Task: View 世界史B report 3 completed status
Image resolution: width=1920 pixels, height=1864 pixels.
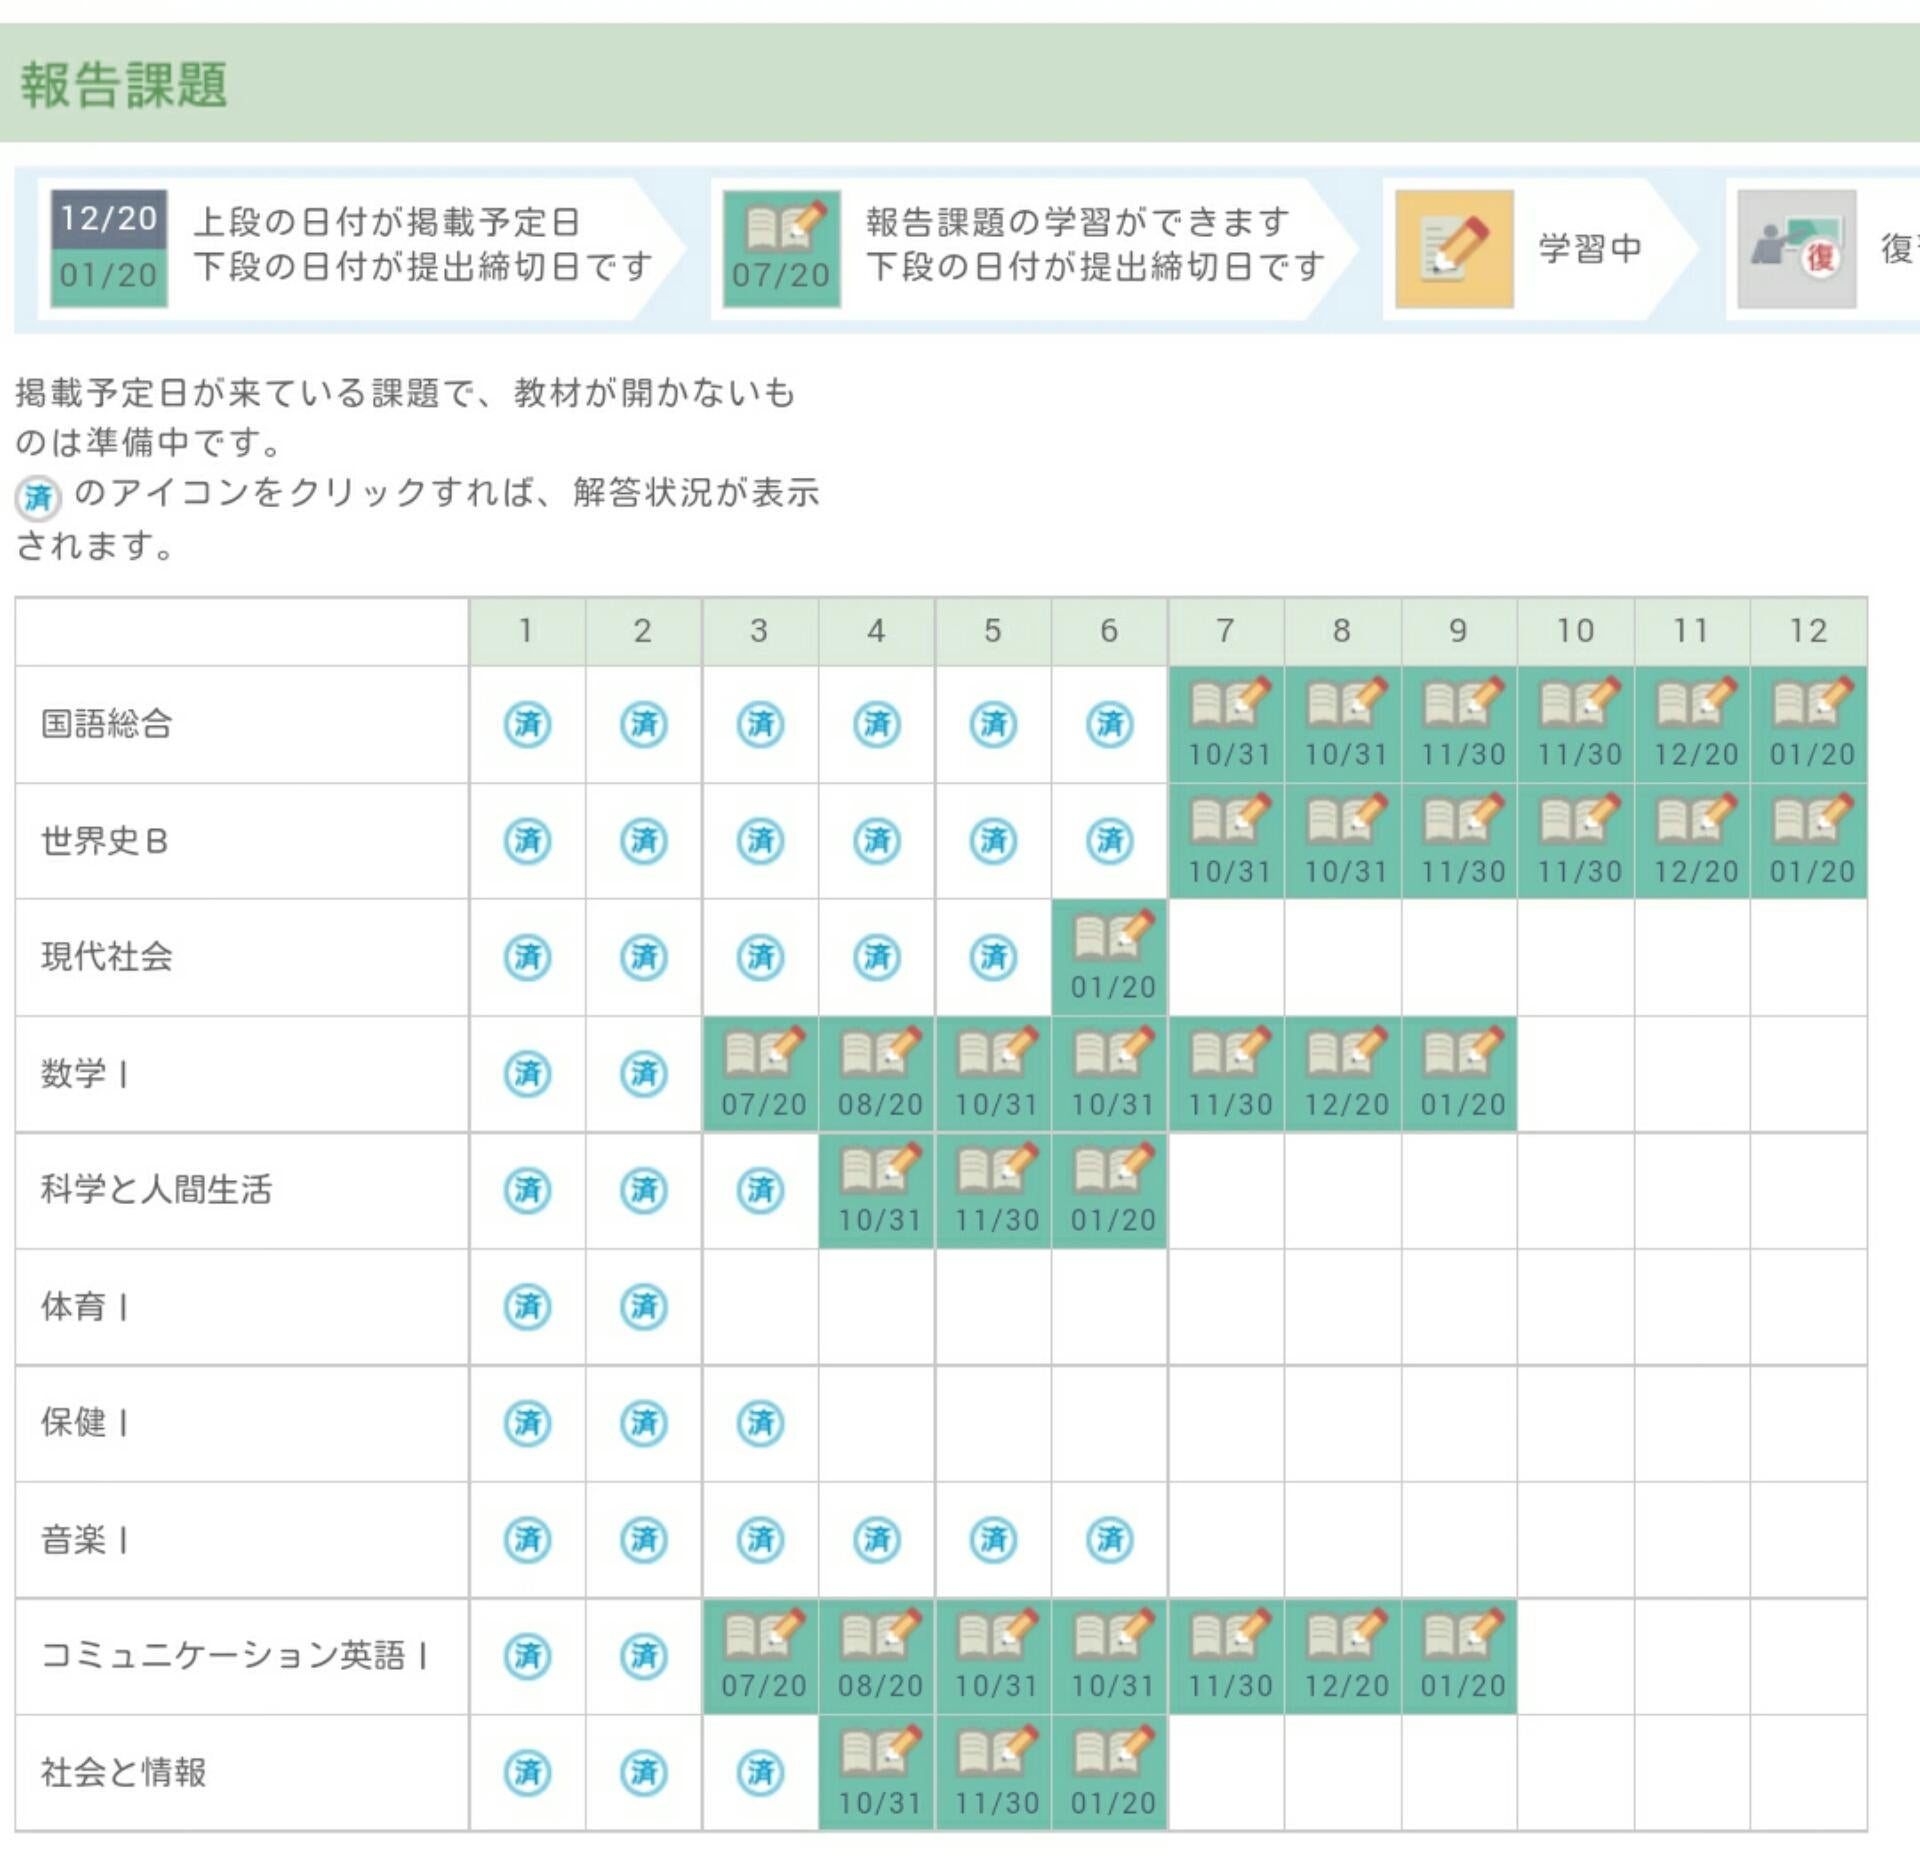Action: point(761,841)
